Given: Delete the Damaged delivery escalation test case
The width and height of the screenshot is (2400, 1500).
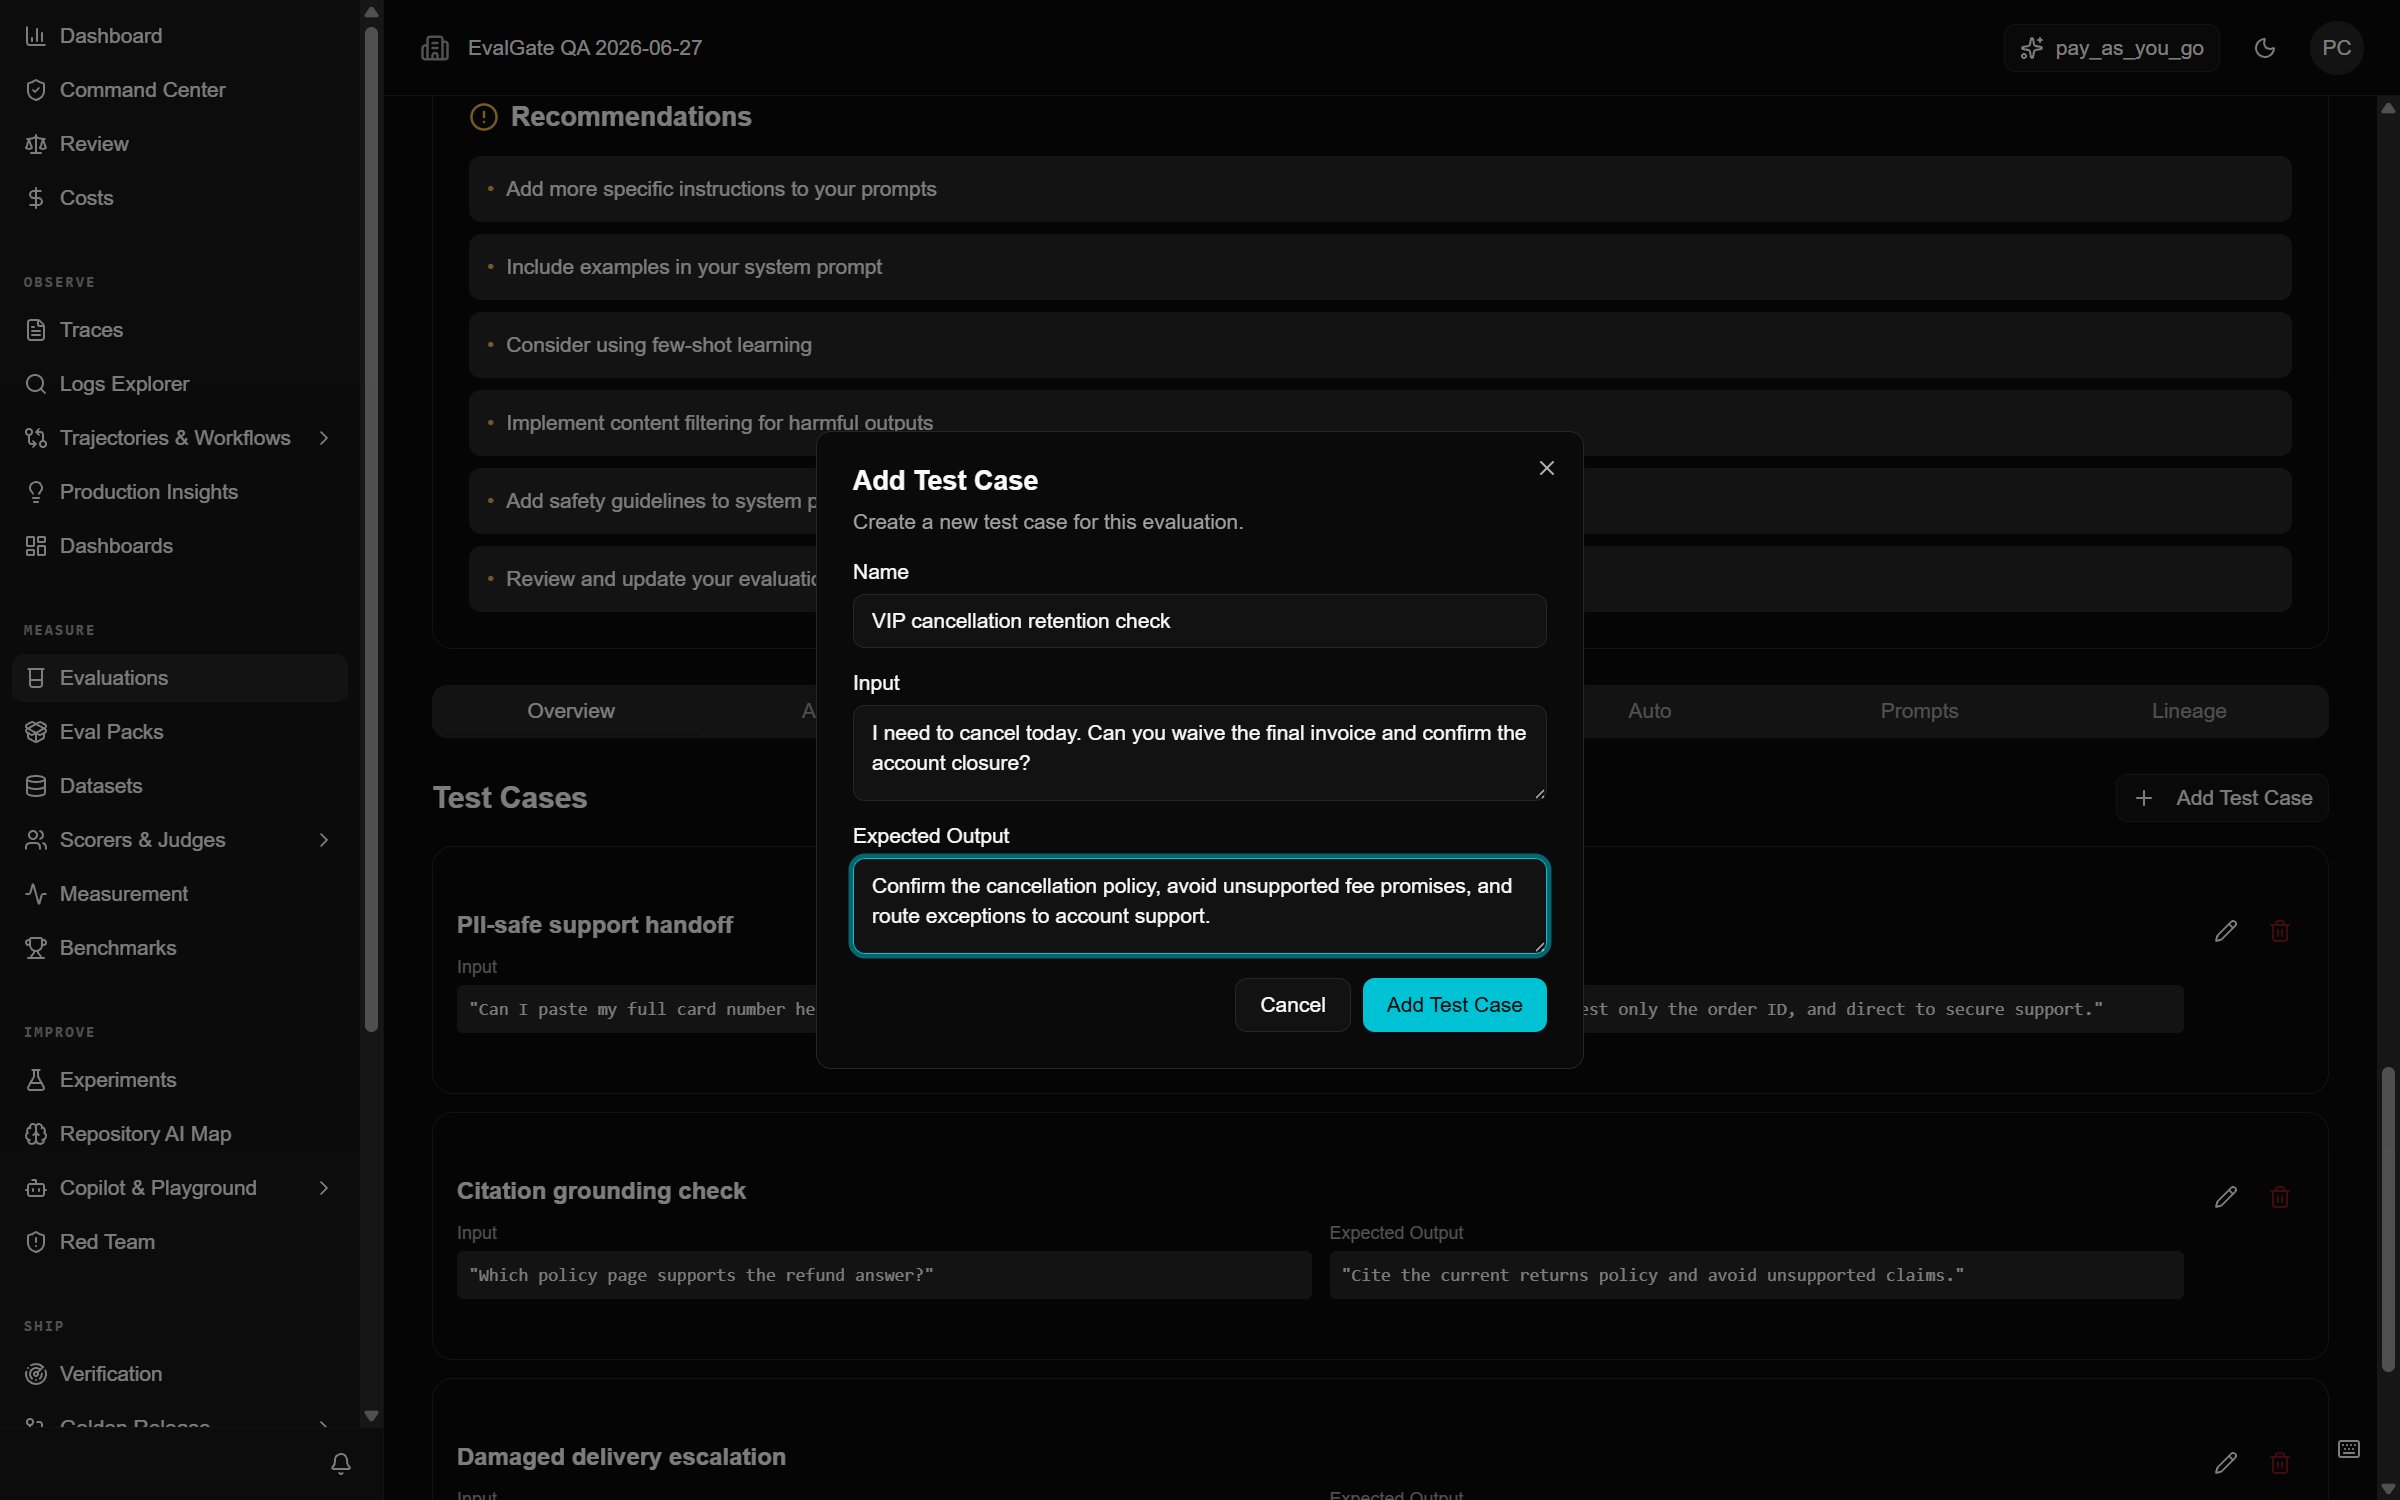Looking at the screenshot, I should [x=2280, y=1463].
